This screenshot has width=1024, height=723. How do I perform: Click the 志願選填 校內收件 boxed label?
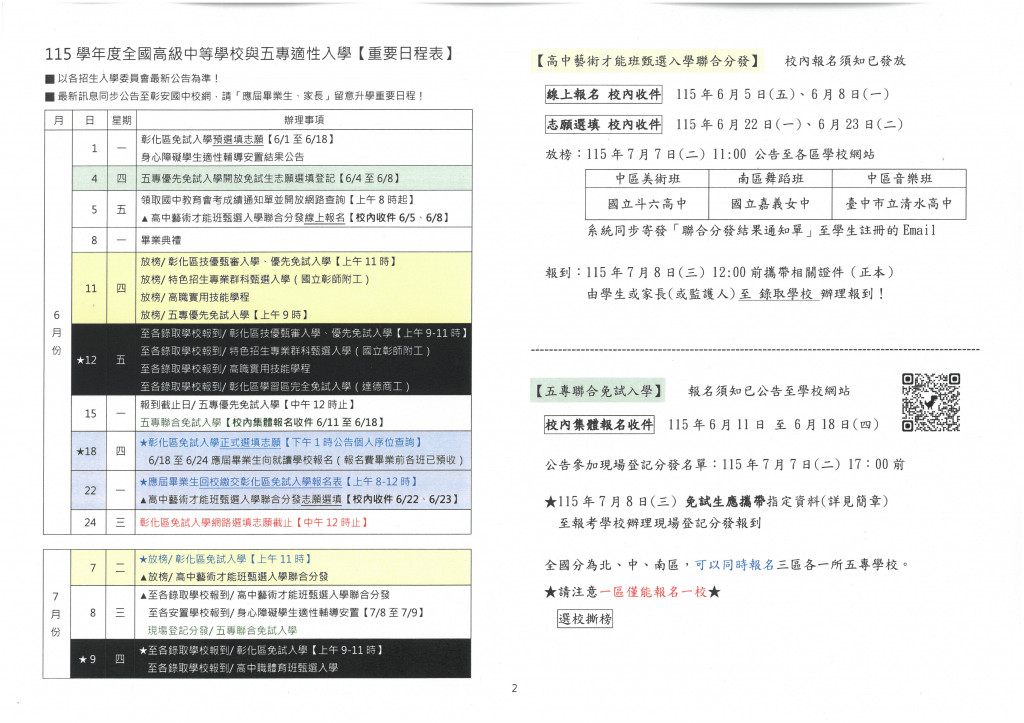click(603, 125)
